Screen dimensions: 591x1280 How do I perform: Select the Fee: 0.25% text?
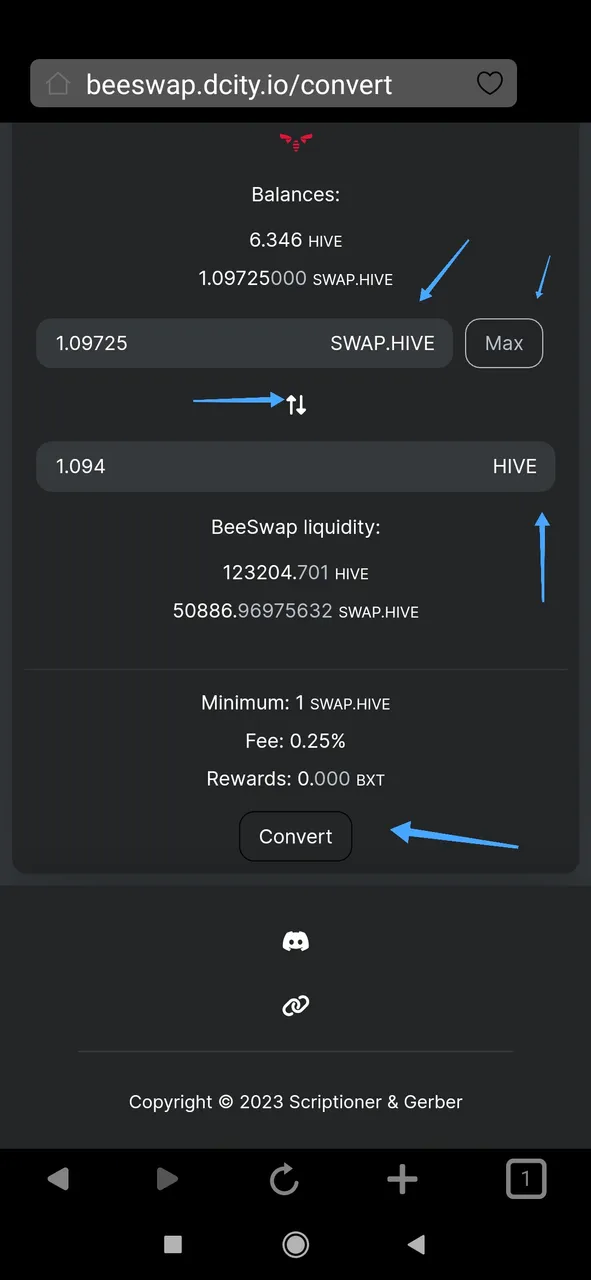click(x=295, y=741)
